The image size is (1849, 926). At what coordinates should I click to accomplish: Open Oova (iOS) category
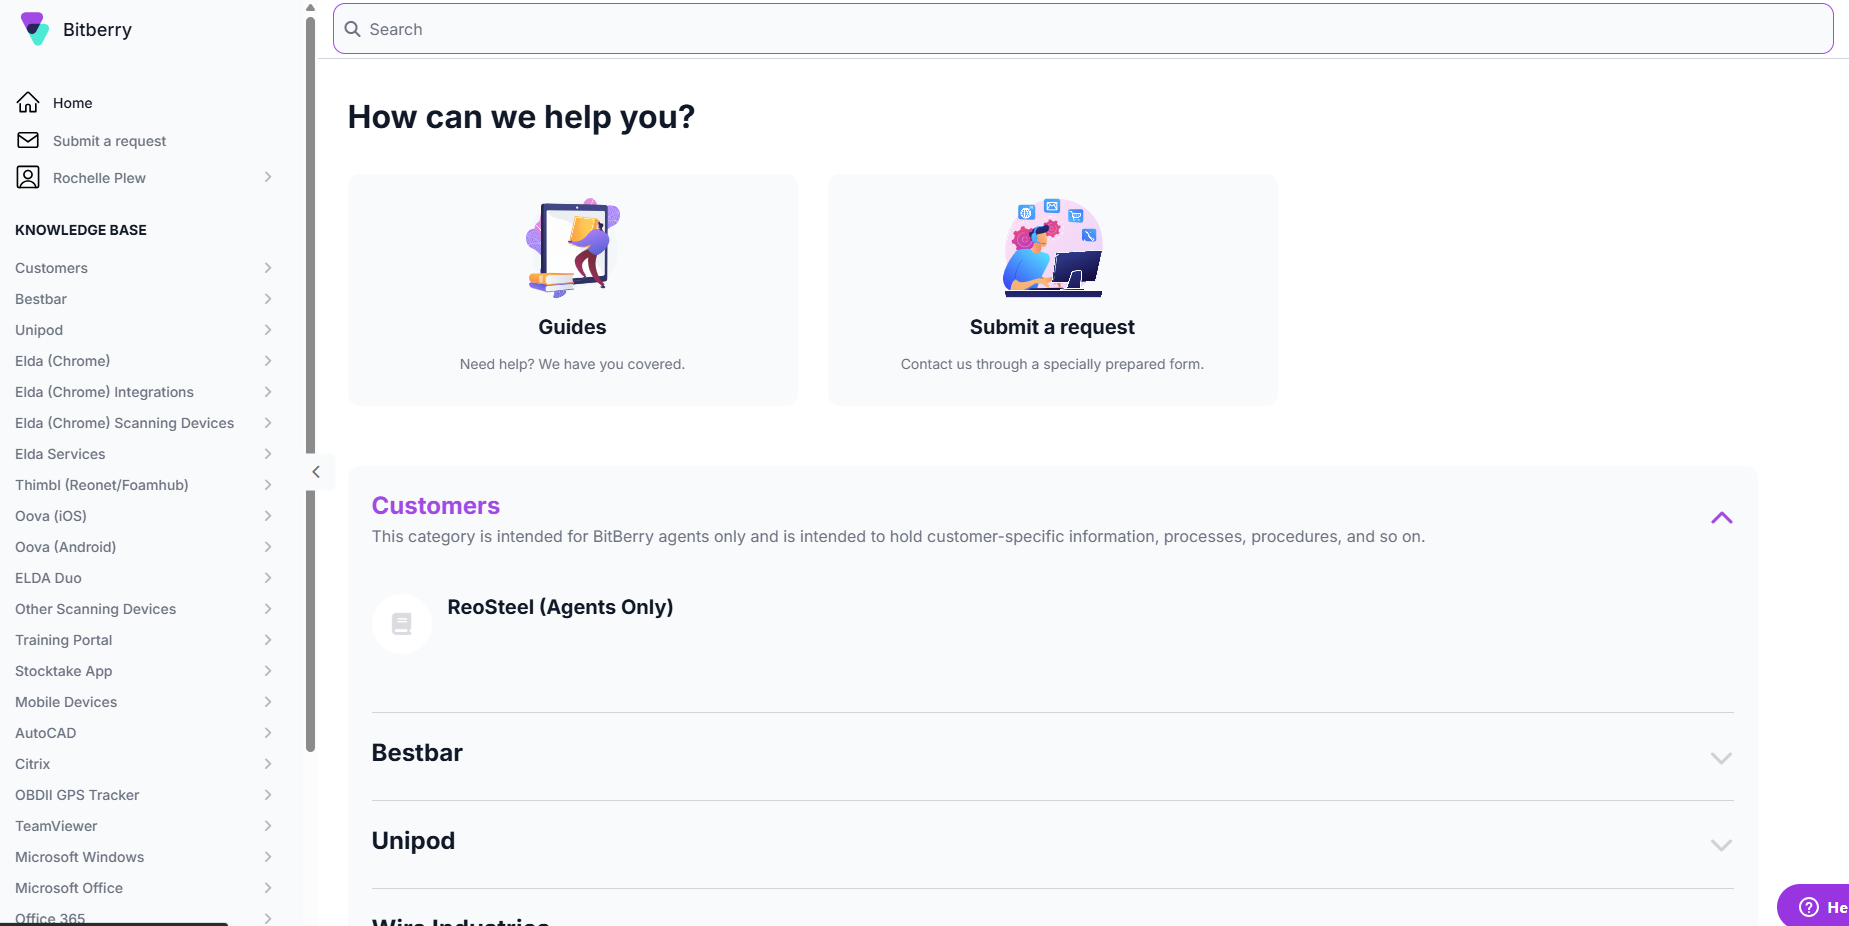[x=51, y=516]
